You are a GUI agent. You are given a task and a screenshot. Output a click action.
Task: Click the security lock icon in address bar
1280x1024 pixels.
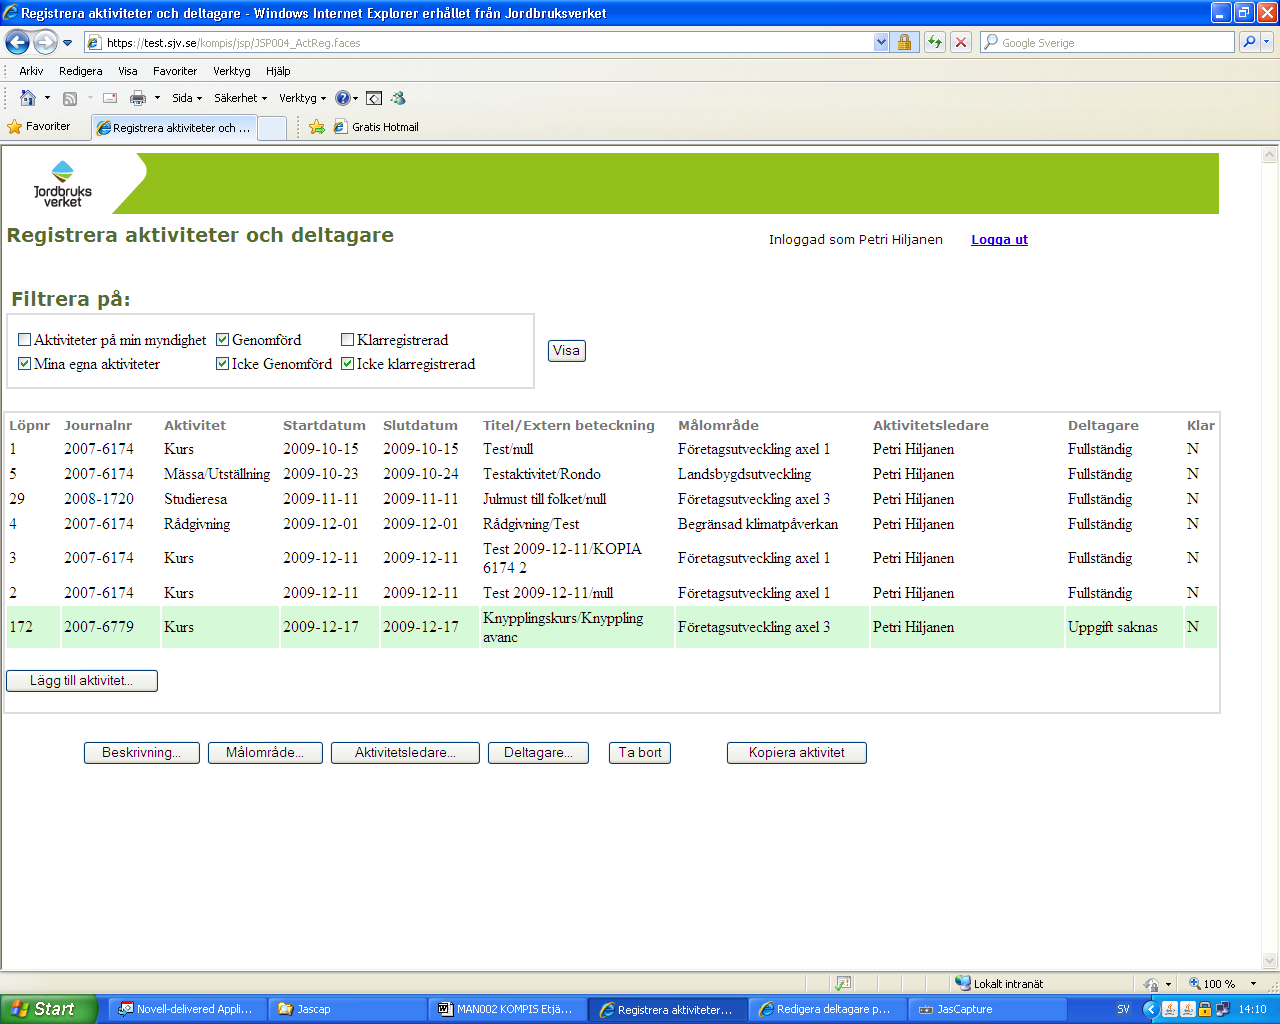[904, 42]
